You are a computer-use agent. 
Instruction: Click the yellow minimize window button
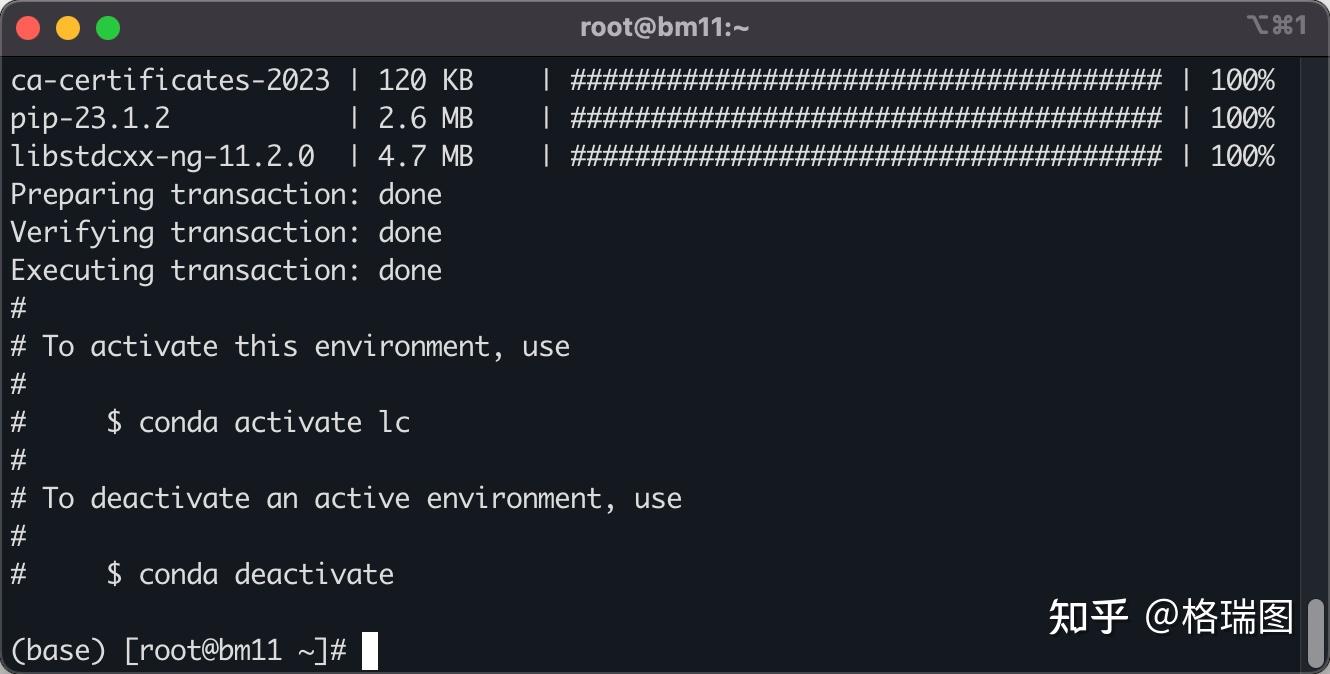click(68, 28)
